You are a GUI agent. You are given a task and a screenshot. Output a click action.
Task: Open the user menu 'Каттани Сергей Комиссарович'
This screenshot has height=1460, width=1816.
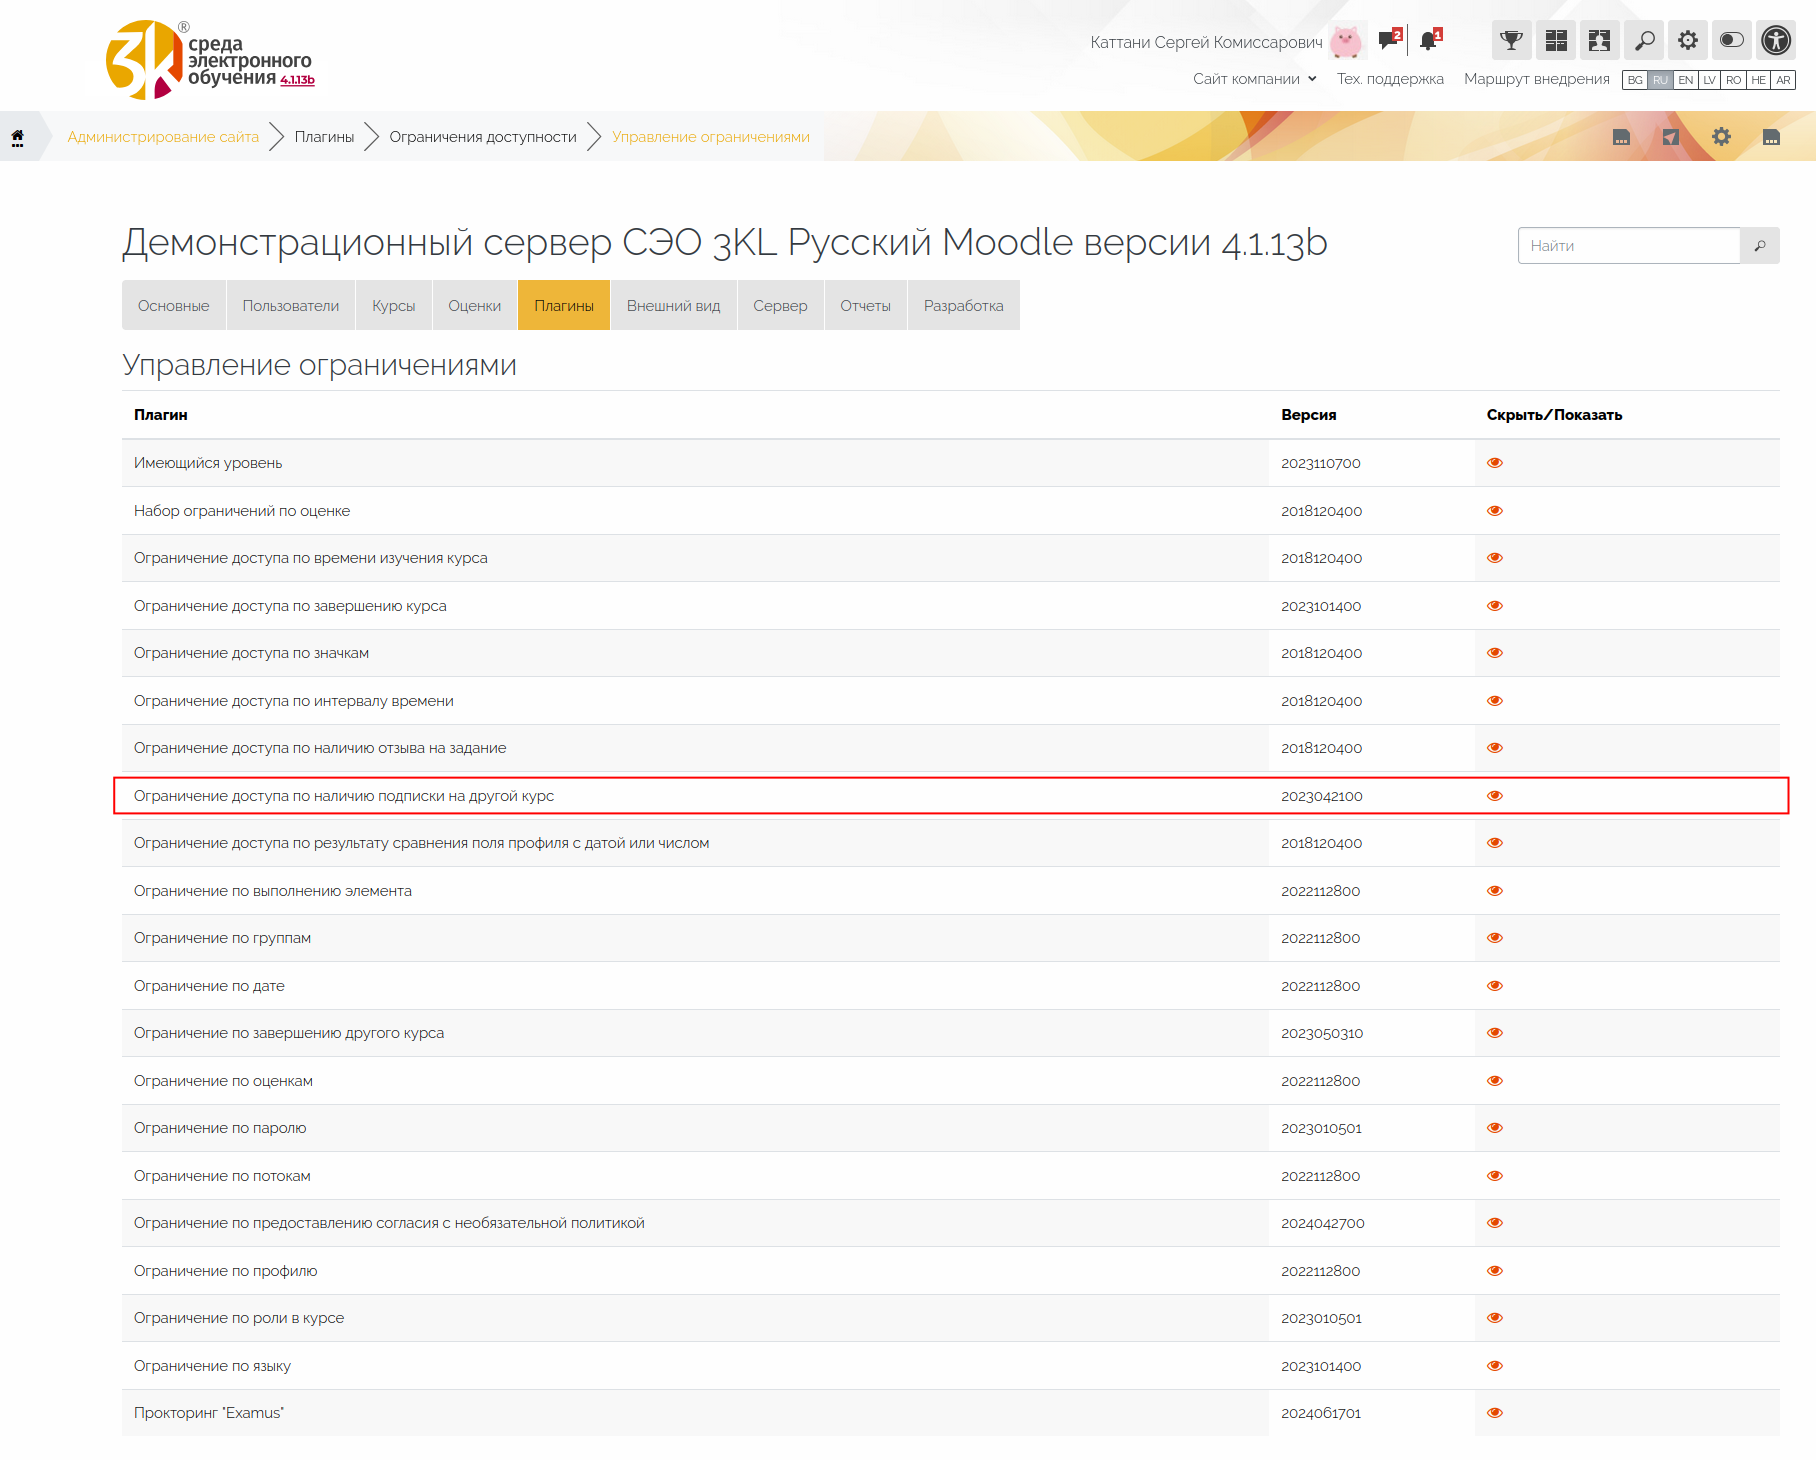point(1206,42)
